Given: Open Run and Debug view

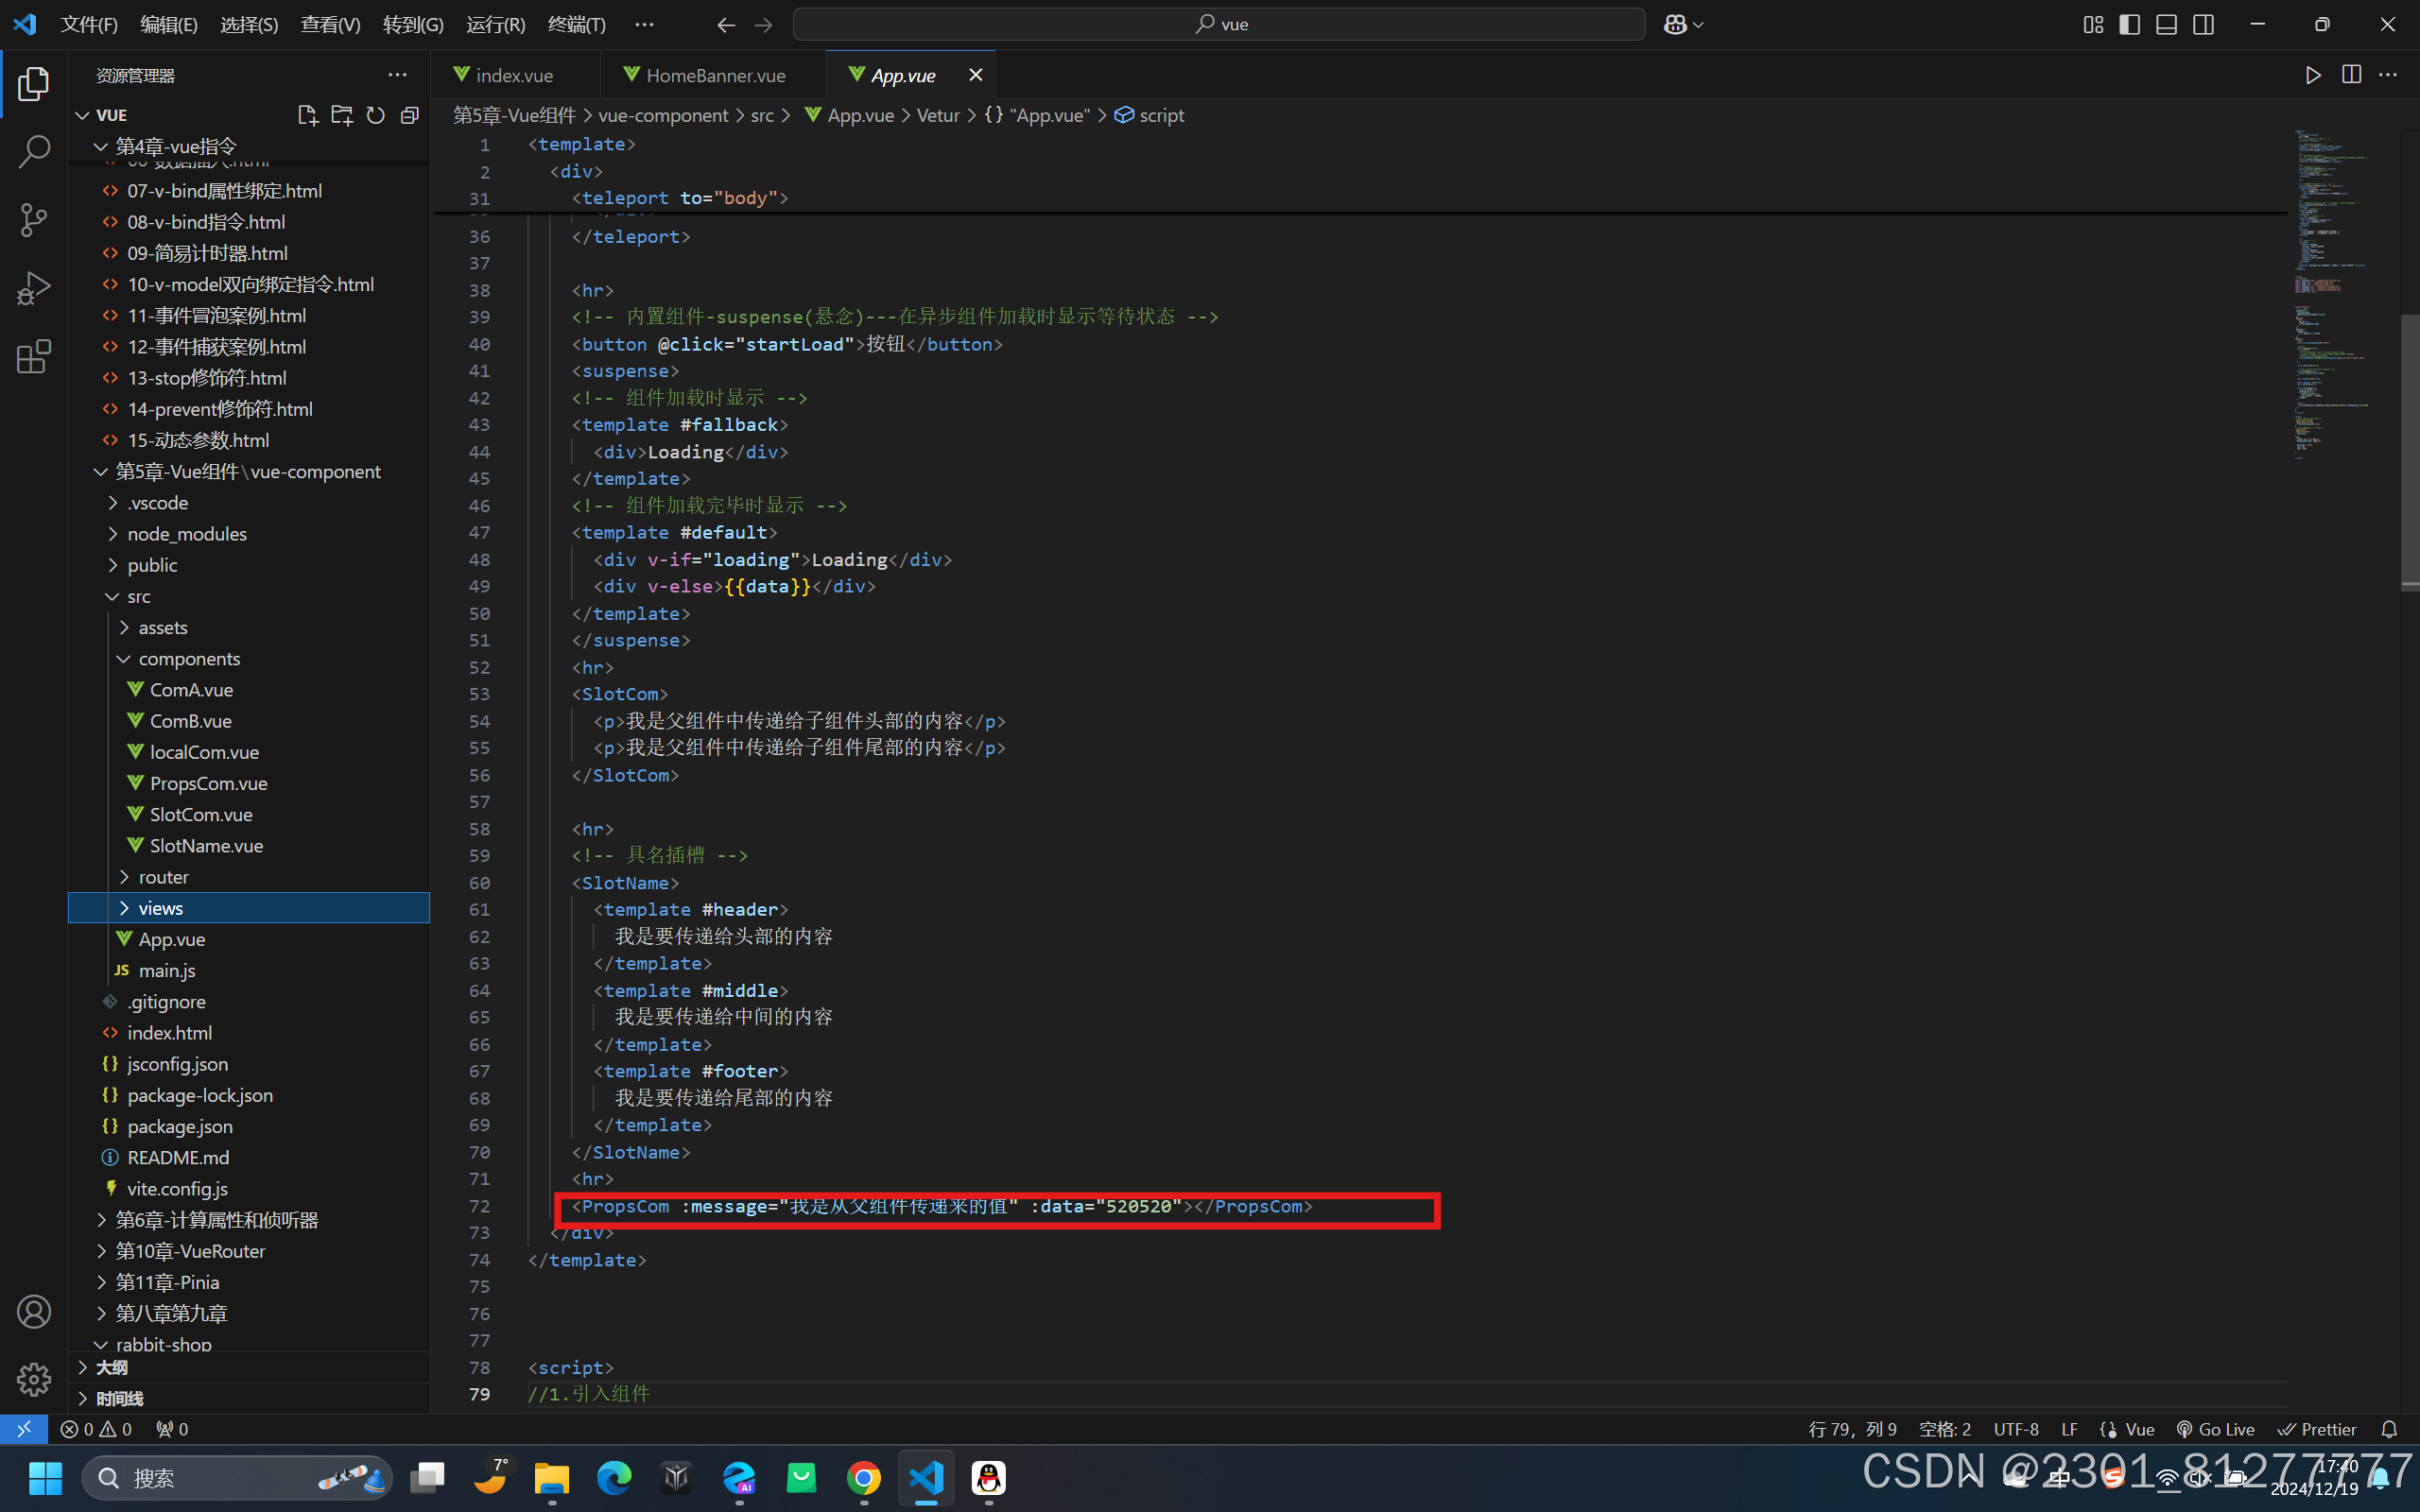Looking at the screenshot, I should [x=34, y=288].
